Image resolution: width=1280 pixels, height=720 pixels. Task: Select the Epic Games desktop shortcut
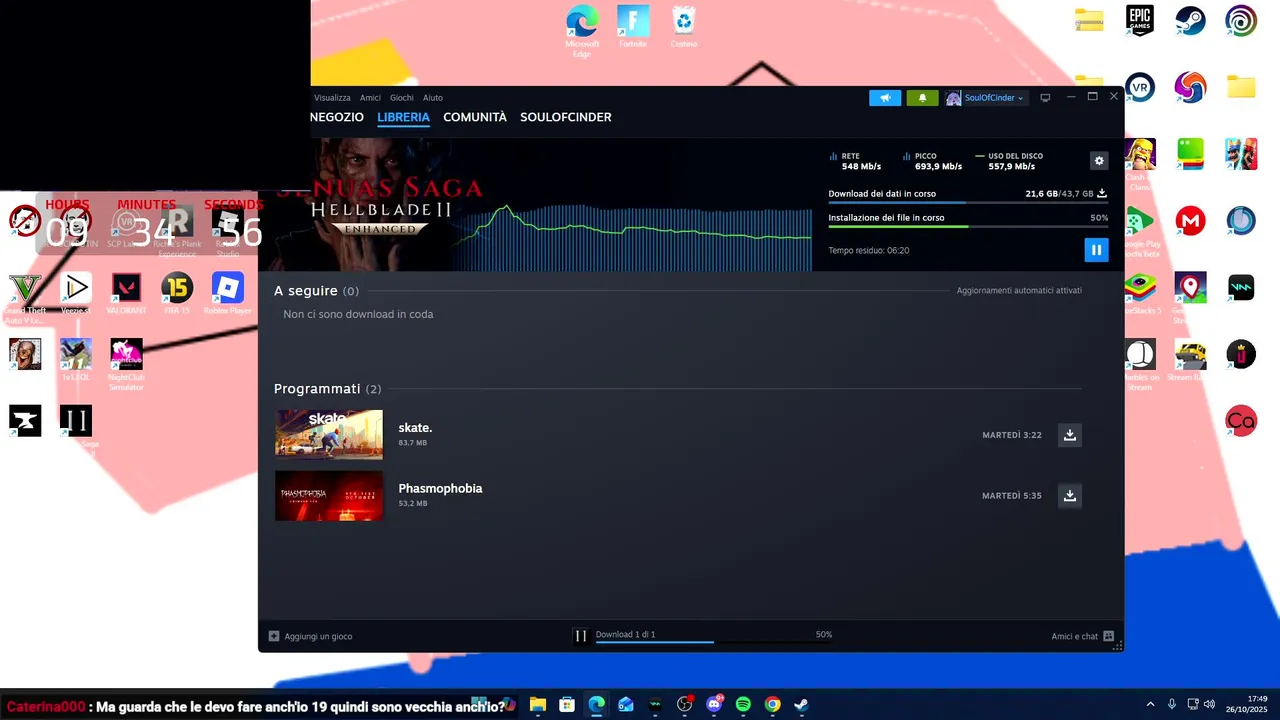pos(1139,21)
